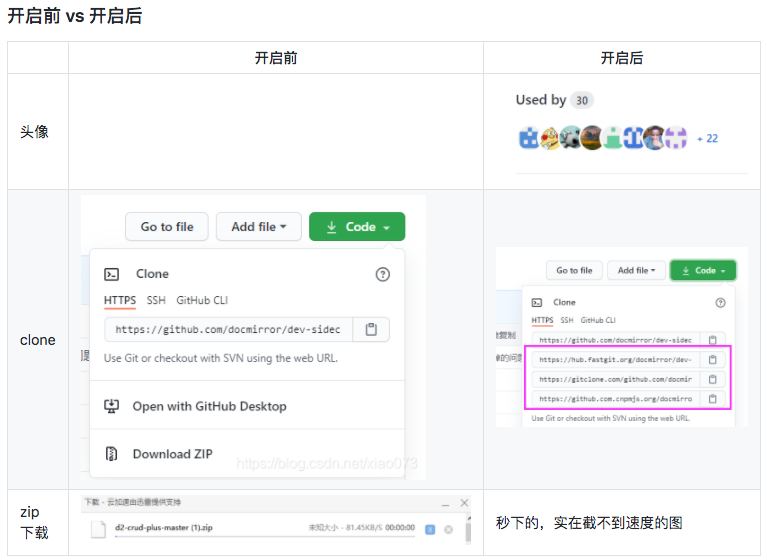Image resolution: width=767 pixels, height=560 pixels.
Task: Click the heading 开启前 vs 开启后
Action: point(75,16)
